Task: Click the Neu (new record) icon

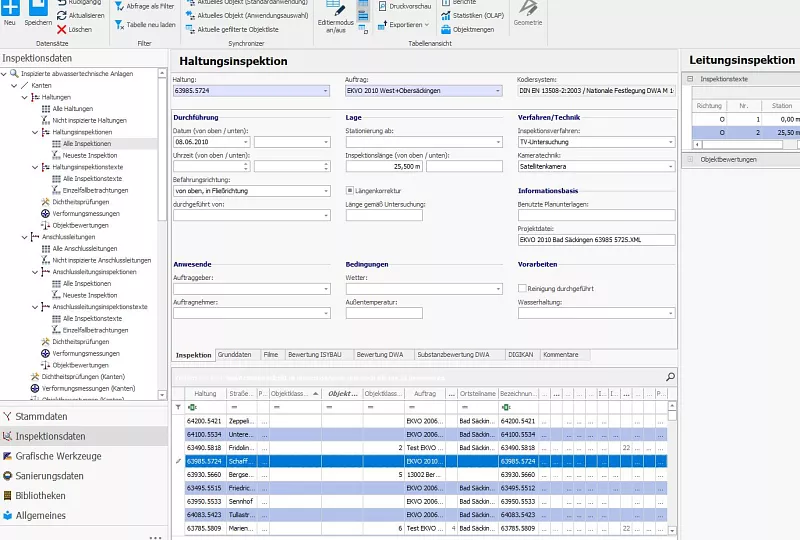Action: (x=10, y=8)
